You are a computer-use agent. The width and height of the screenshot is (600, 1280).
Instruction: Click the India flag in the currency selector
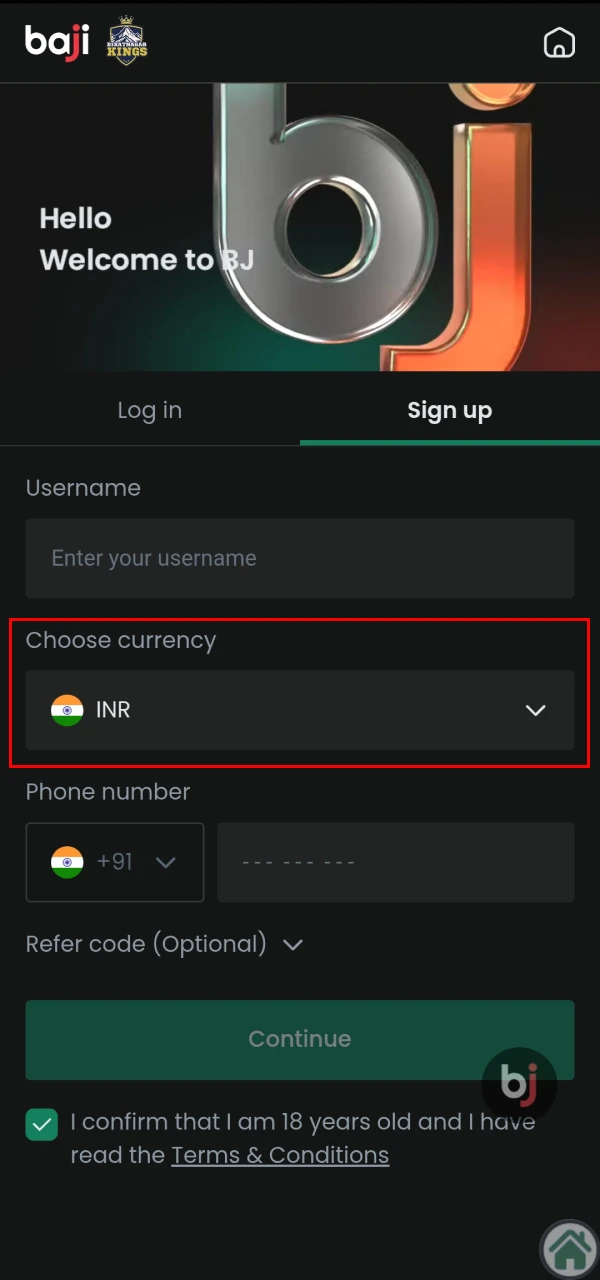click(x=66, y=710)
